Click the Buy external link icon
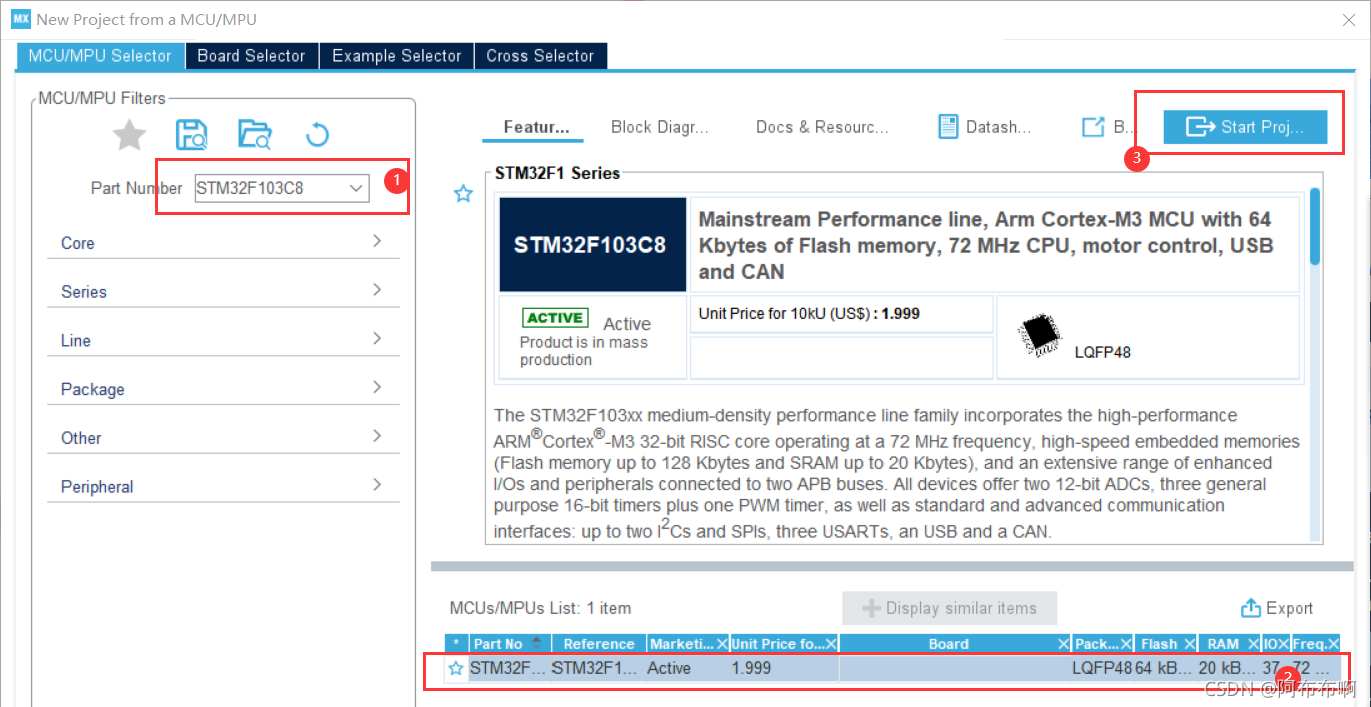This screenshot has height=707, width=1371. 1093,127
